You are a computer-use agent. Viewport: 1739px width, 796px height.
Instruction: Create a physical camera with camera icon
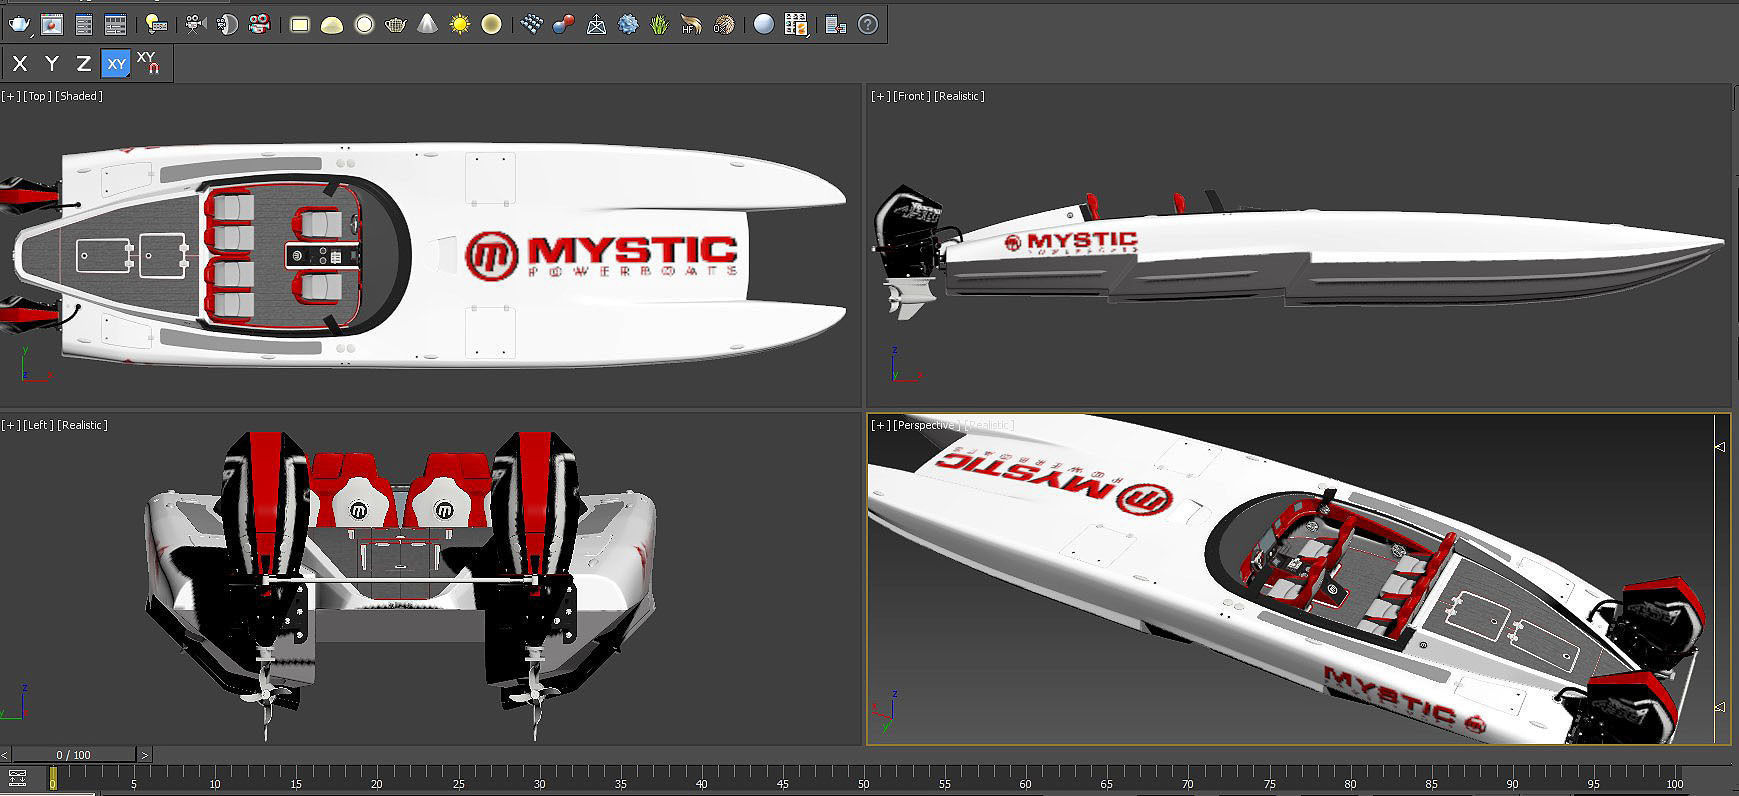pyautogui.click(x=196, y=24)
